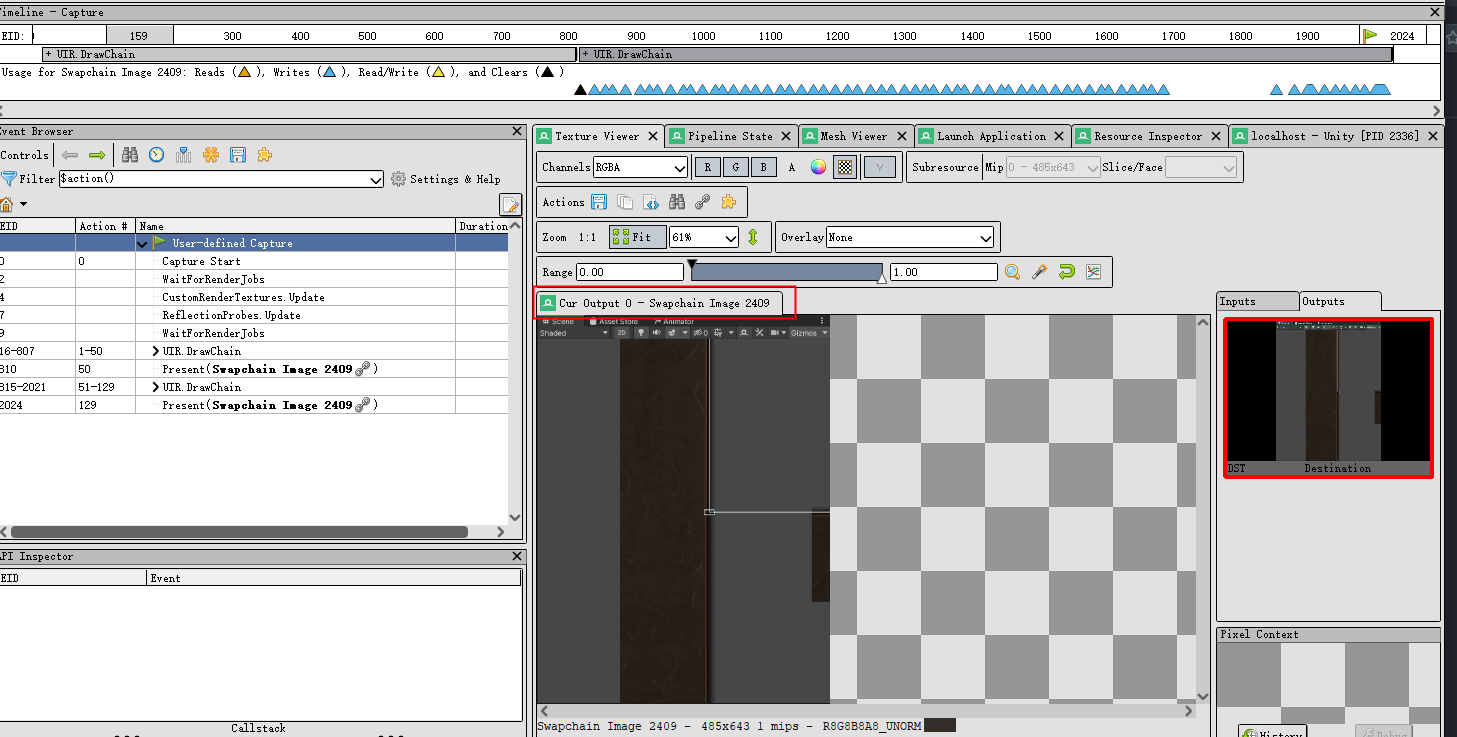Enable the checkerboard background toggle
Screen dimensions: 1457x737
point(845,167)
